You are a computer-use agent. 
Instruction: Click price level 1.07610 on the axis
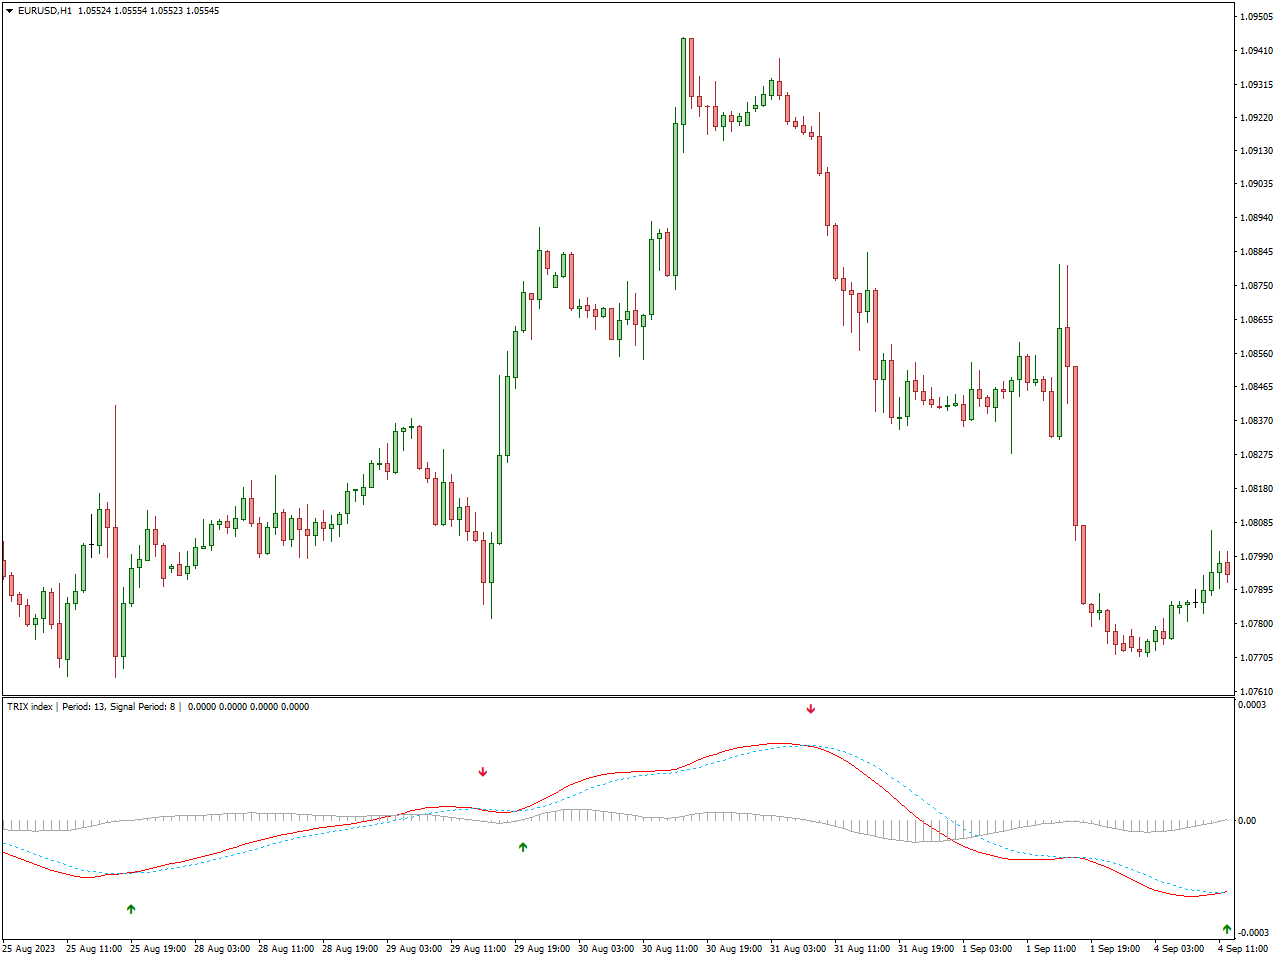click(1256, 692)
